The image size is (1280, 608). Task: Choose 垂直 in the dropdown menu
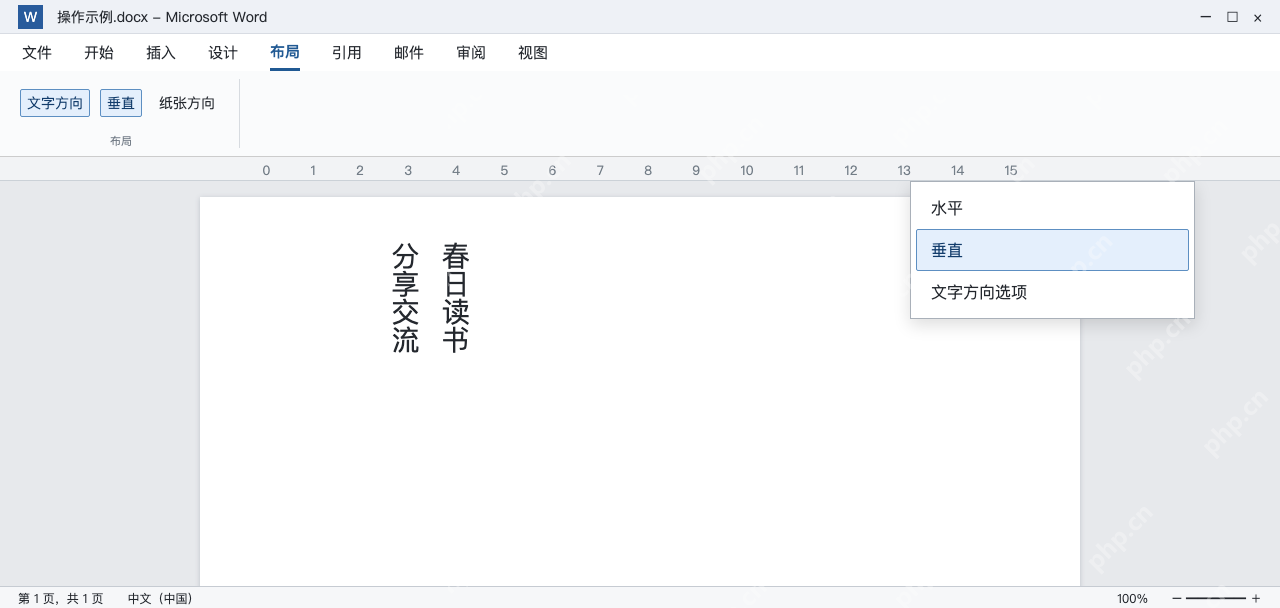(1052, 250)
